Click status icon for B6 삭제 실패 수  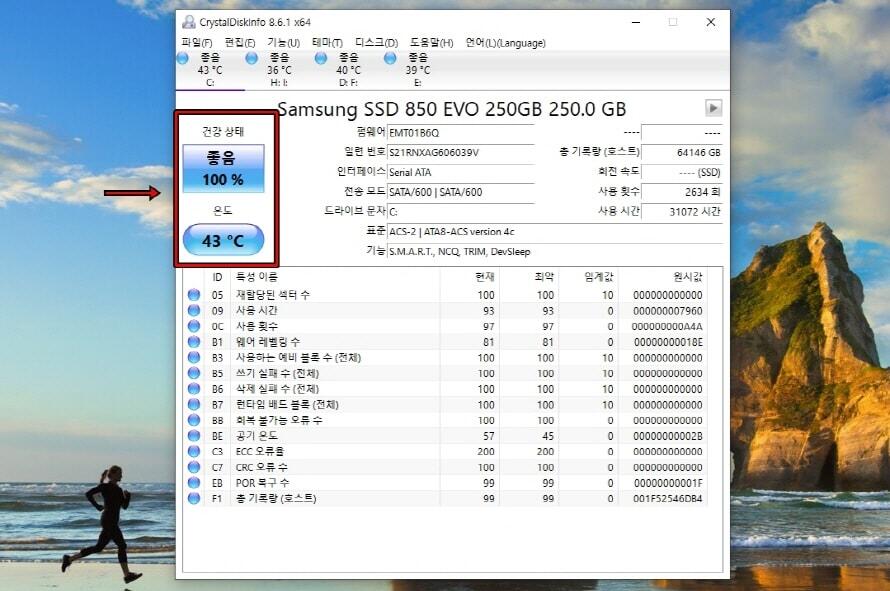click(194, 389)
